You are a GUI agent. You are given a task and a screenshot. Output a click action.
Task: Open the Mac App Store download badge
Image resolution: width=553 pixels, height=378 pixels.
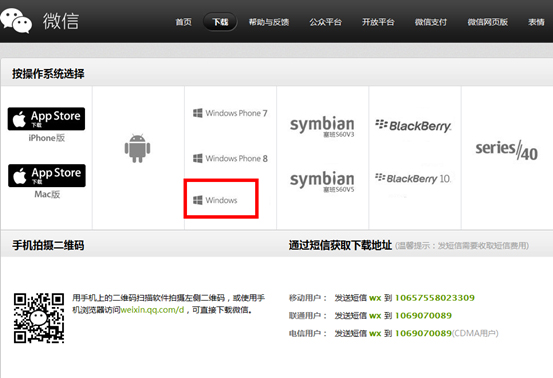pyautogui.click(x=47, y=176)
